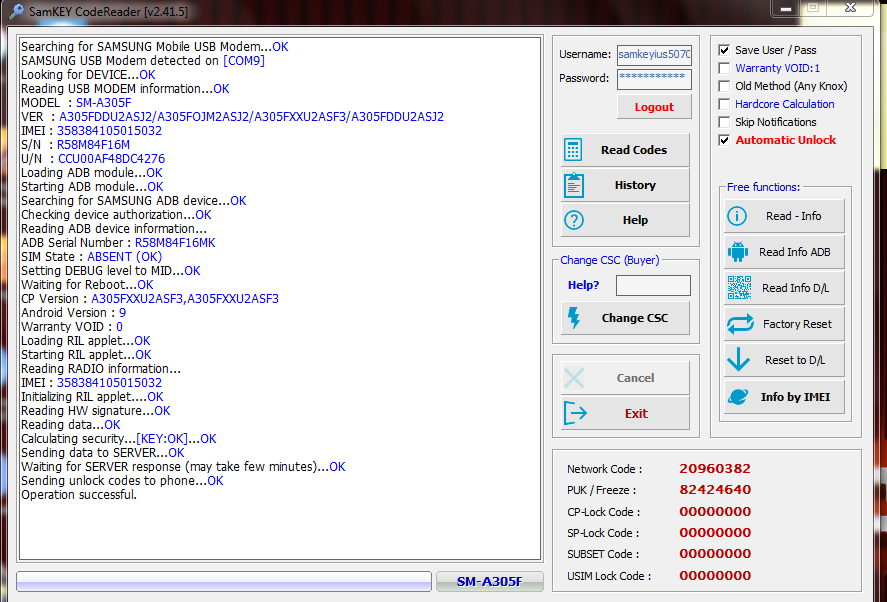Click the QR code icon on Read Info D/L
This screenshot has width=887, height=602.
pos(739,287)
